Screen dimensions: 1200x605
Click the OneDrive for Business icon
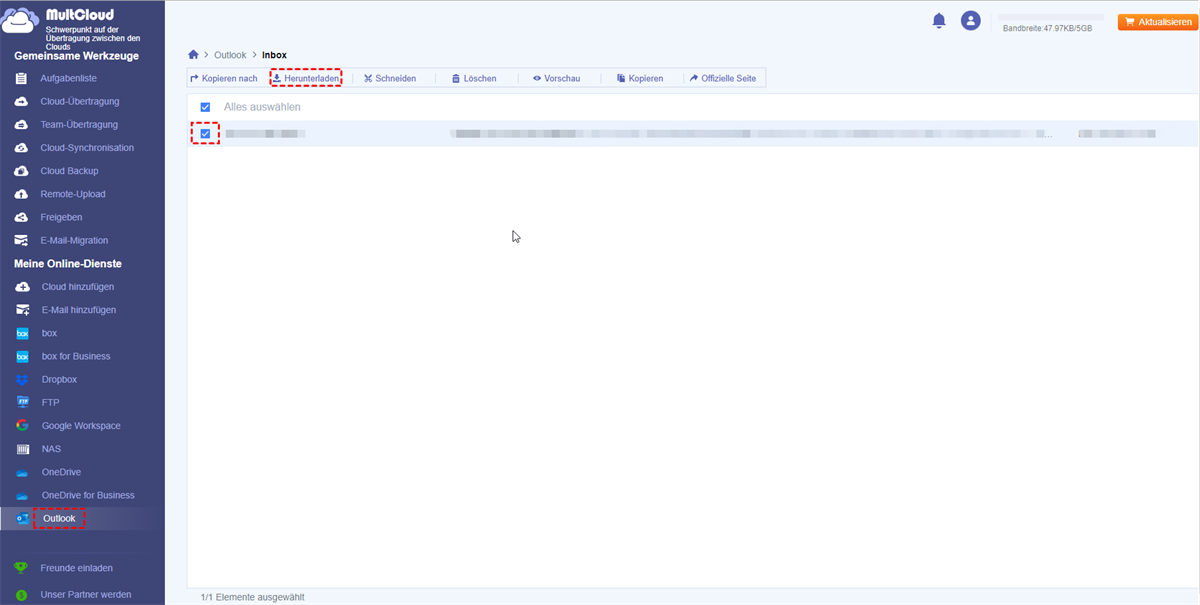[22, 495]
